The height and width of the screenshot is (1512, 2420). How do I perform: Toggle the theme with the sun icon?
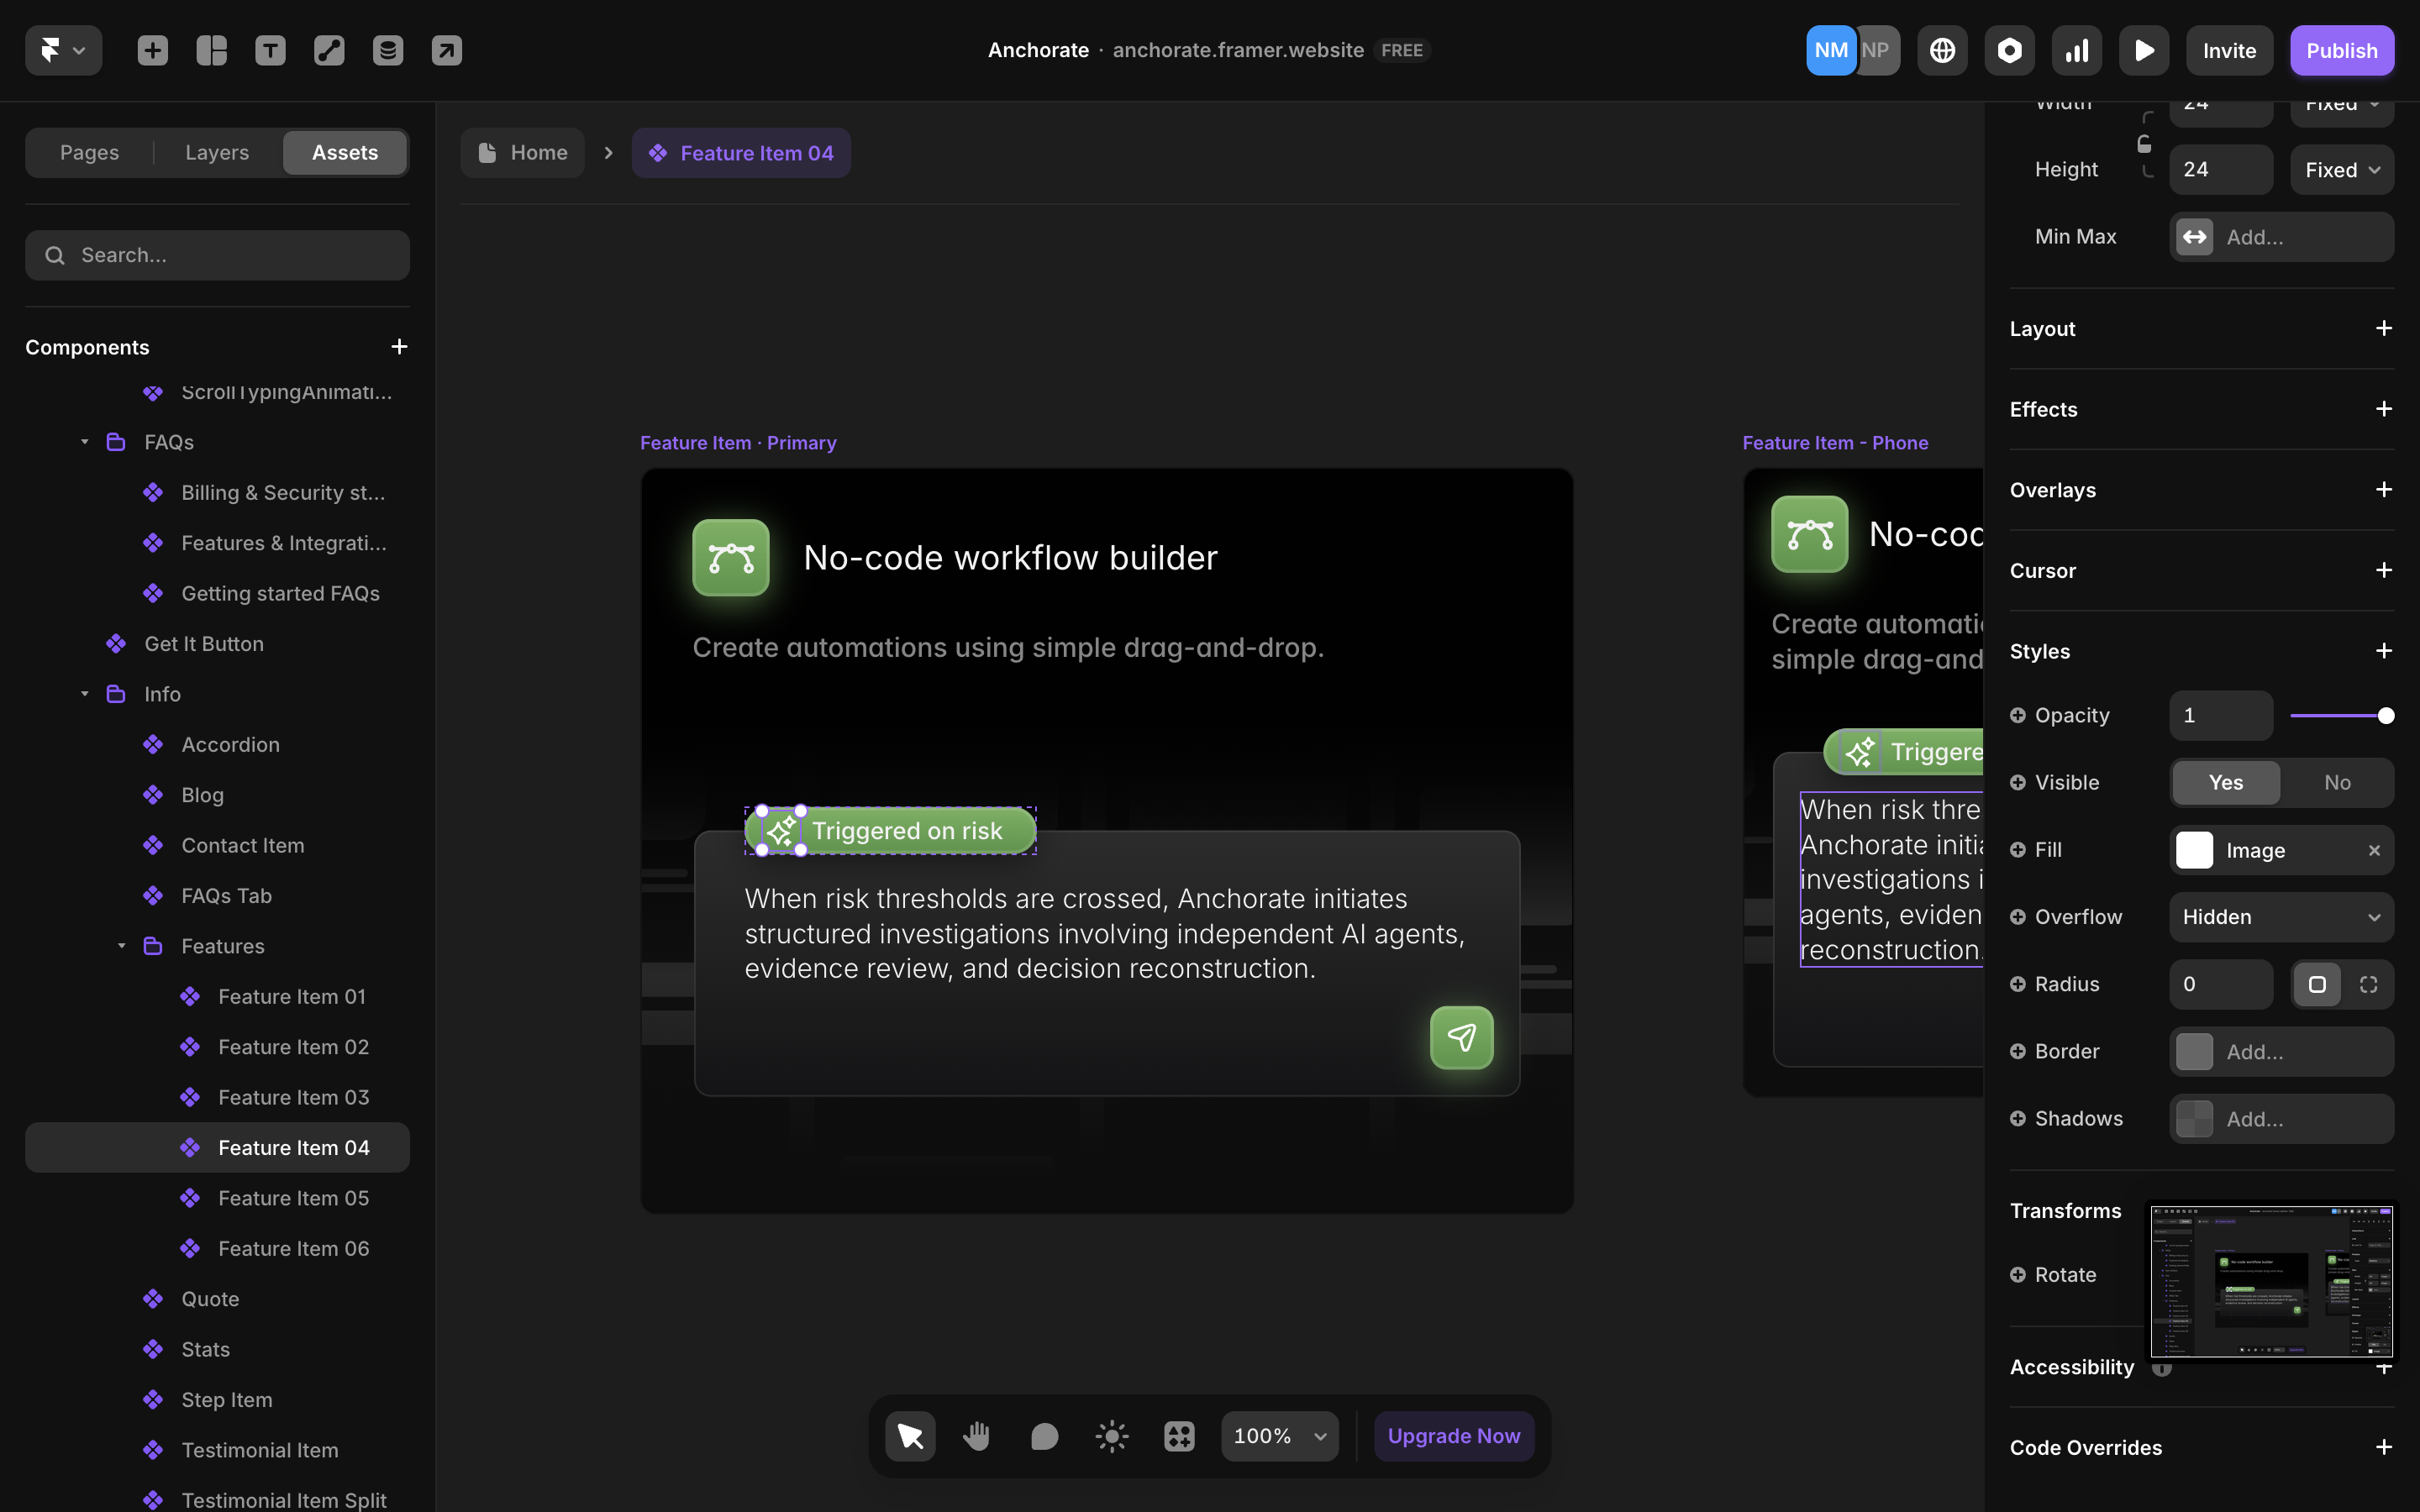pos(1110,1435)
